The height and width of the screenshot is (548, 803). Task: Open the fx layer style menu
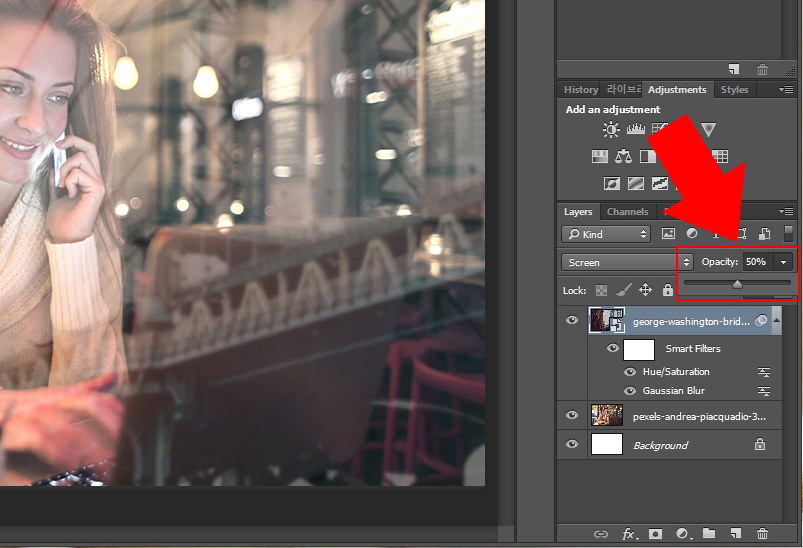point(629,534)
